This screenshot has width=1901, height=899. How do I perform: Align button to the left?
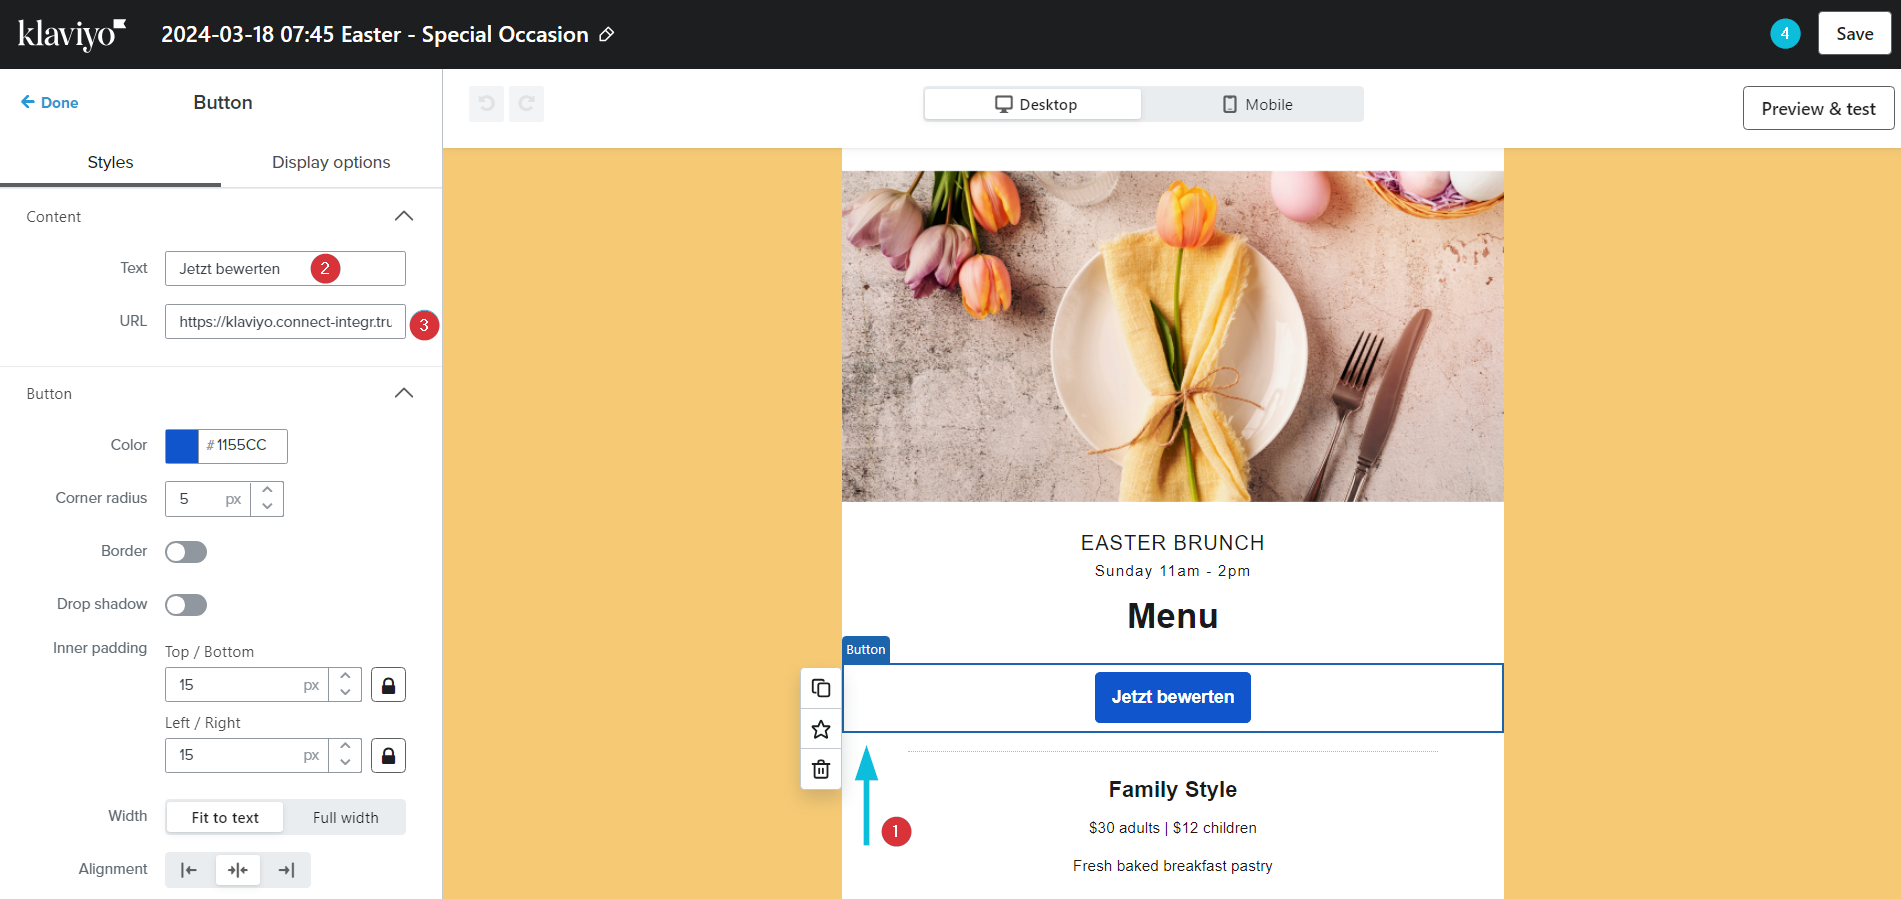(x=189, y=870)
